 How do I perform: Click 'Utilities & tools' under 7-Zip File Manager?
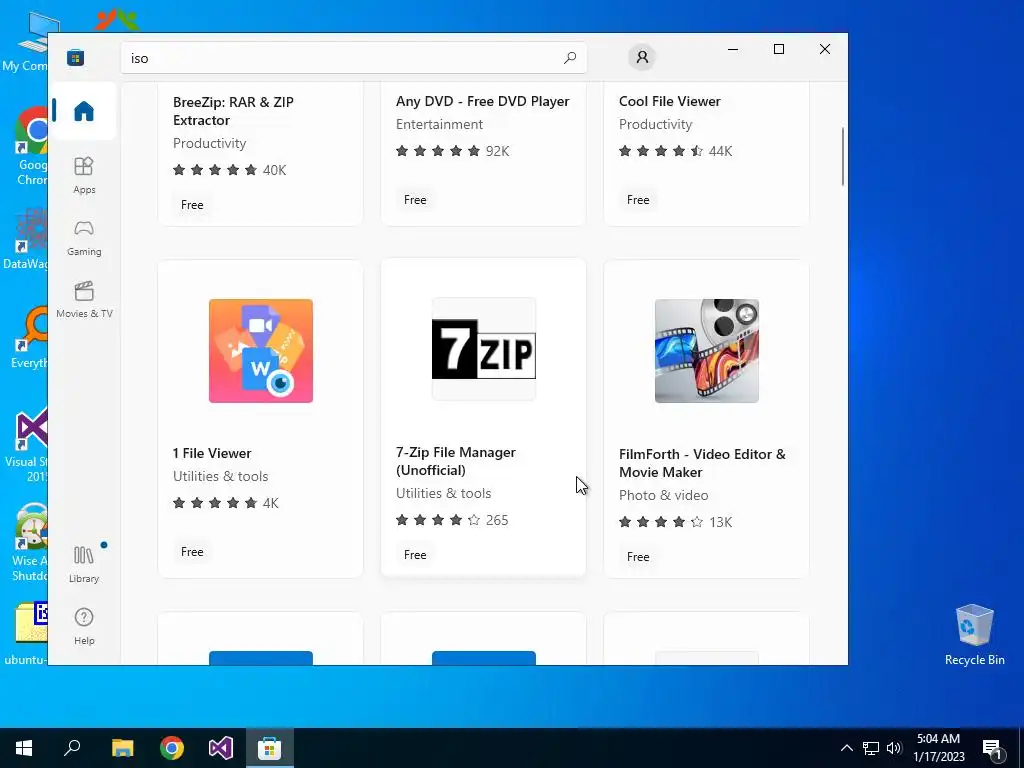[x=443, y=493]
